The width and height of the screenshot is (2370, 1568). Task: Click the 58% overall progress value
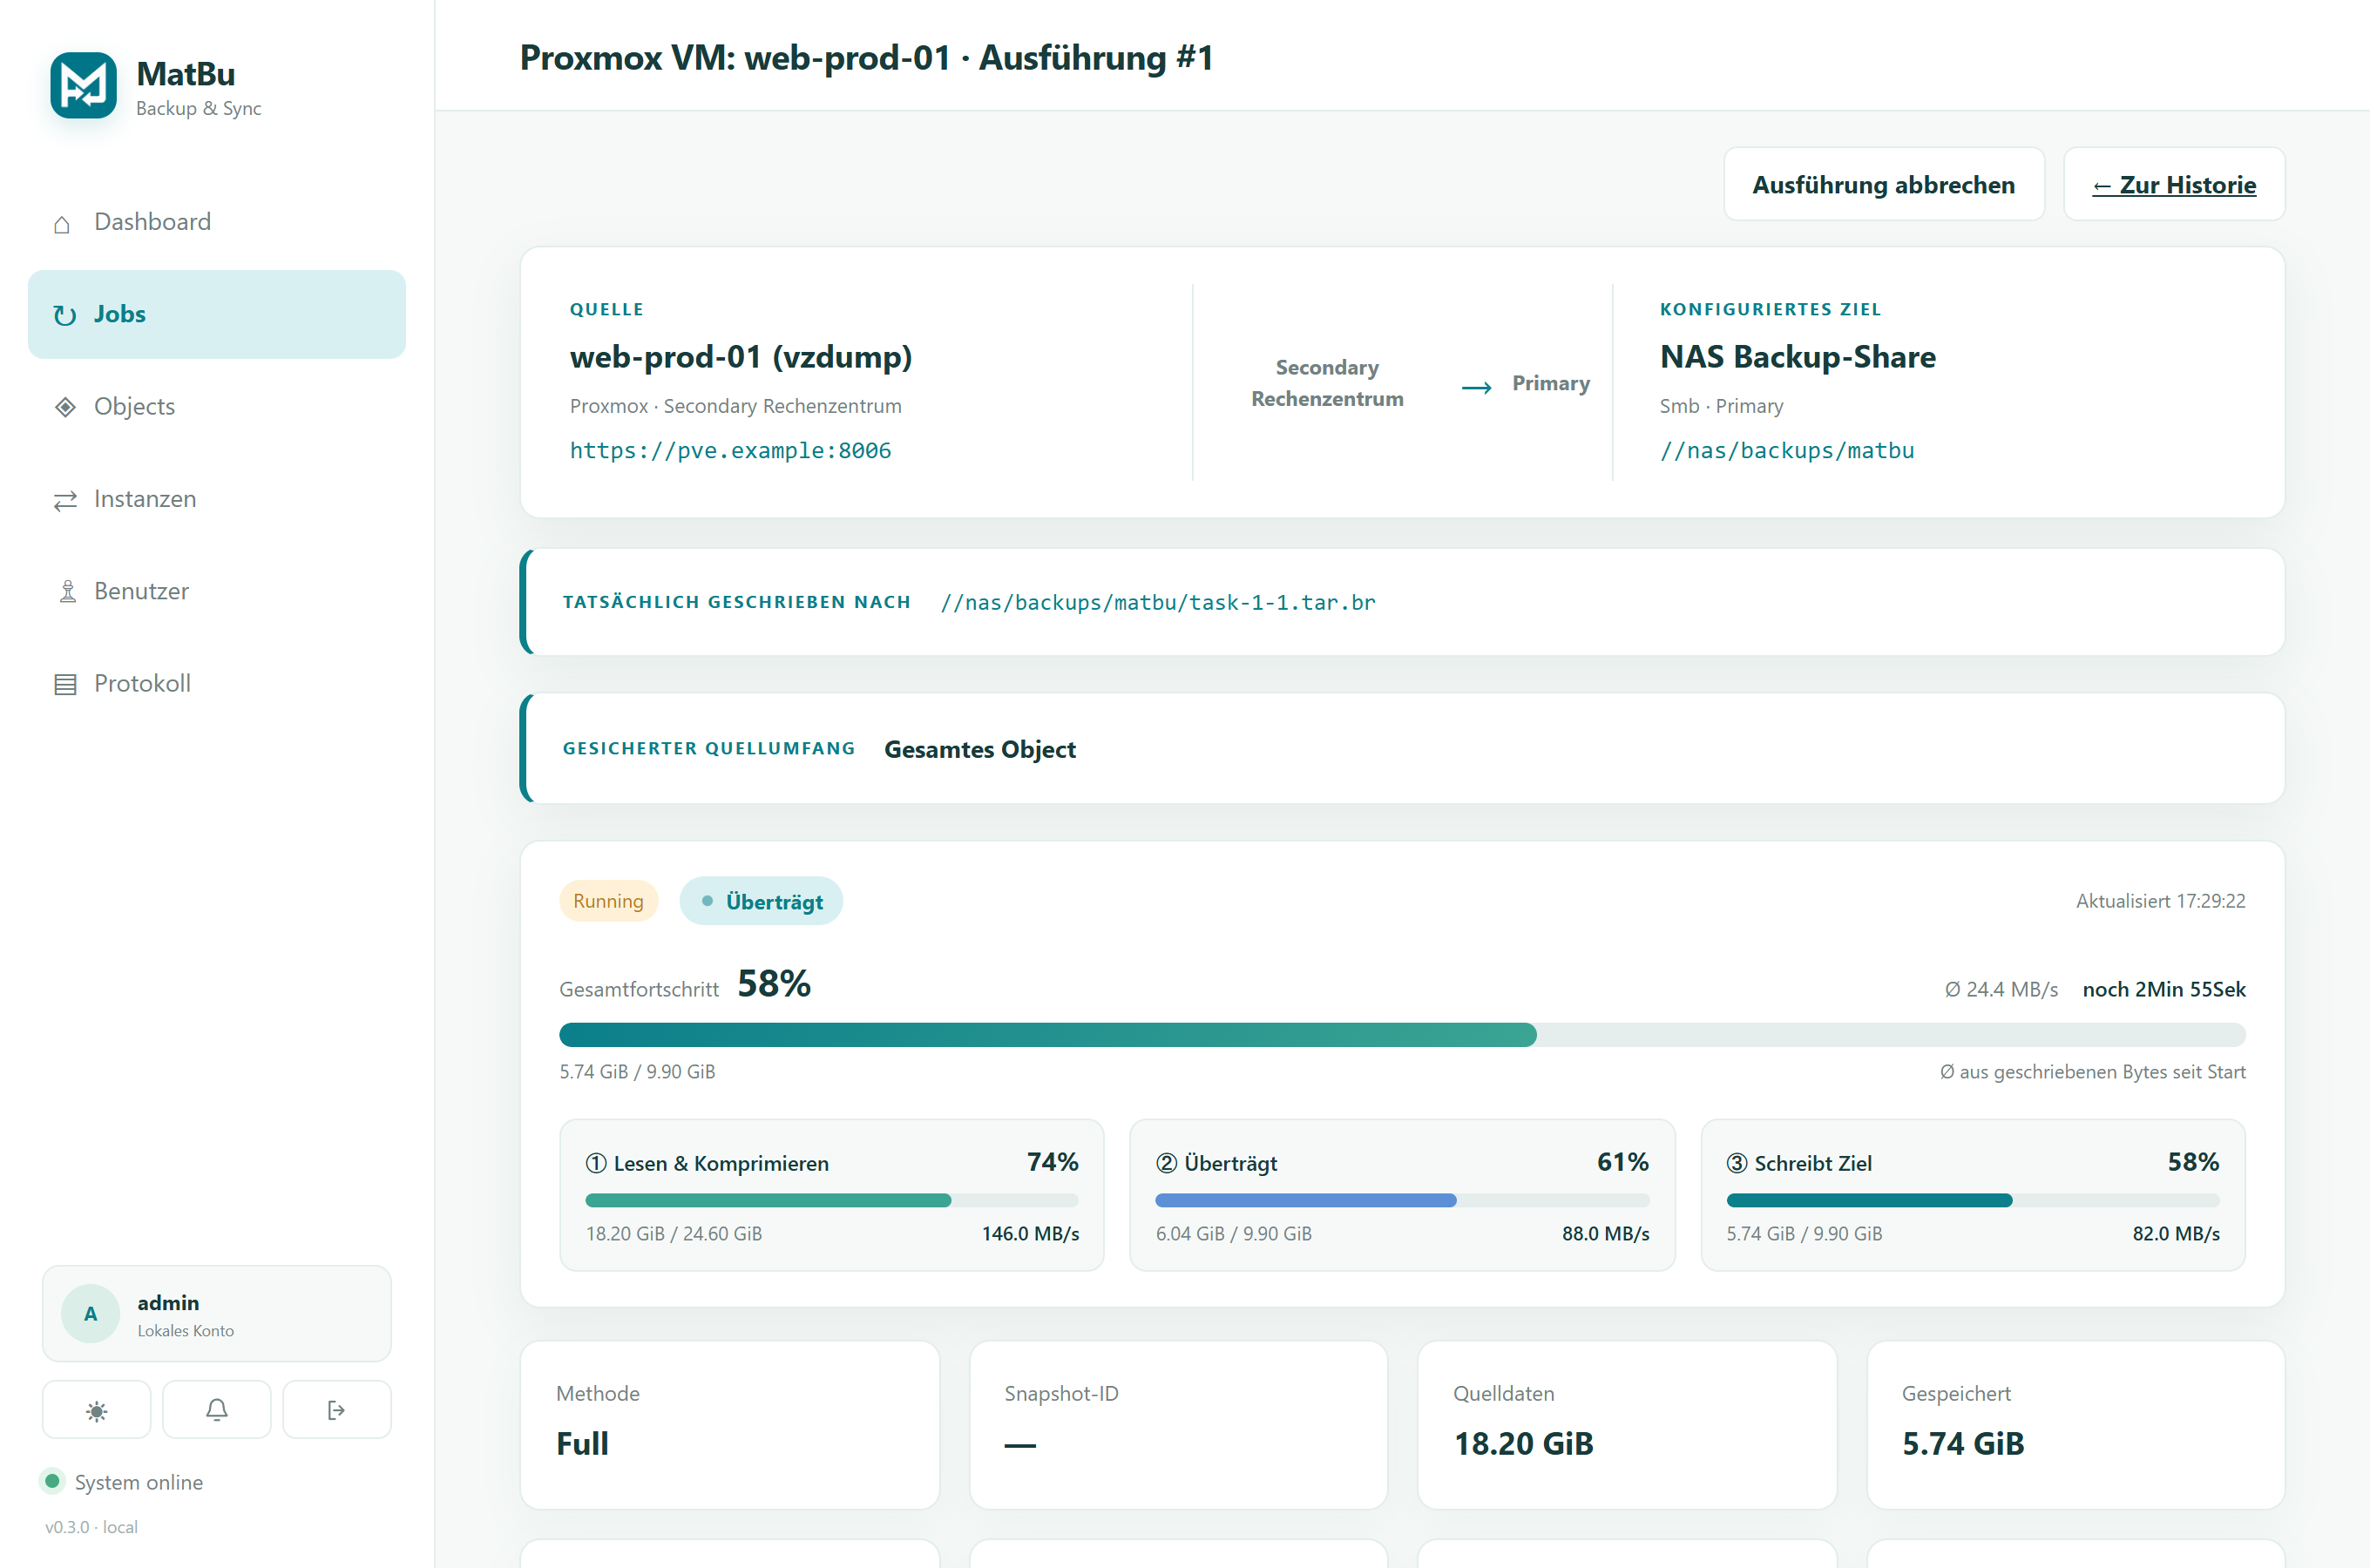pos(774,984)
